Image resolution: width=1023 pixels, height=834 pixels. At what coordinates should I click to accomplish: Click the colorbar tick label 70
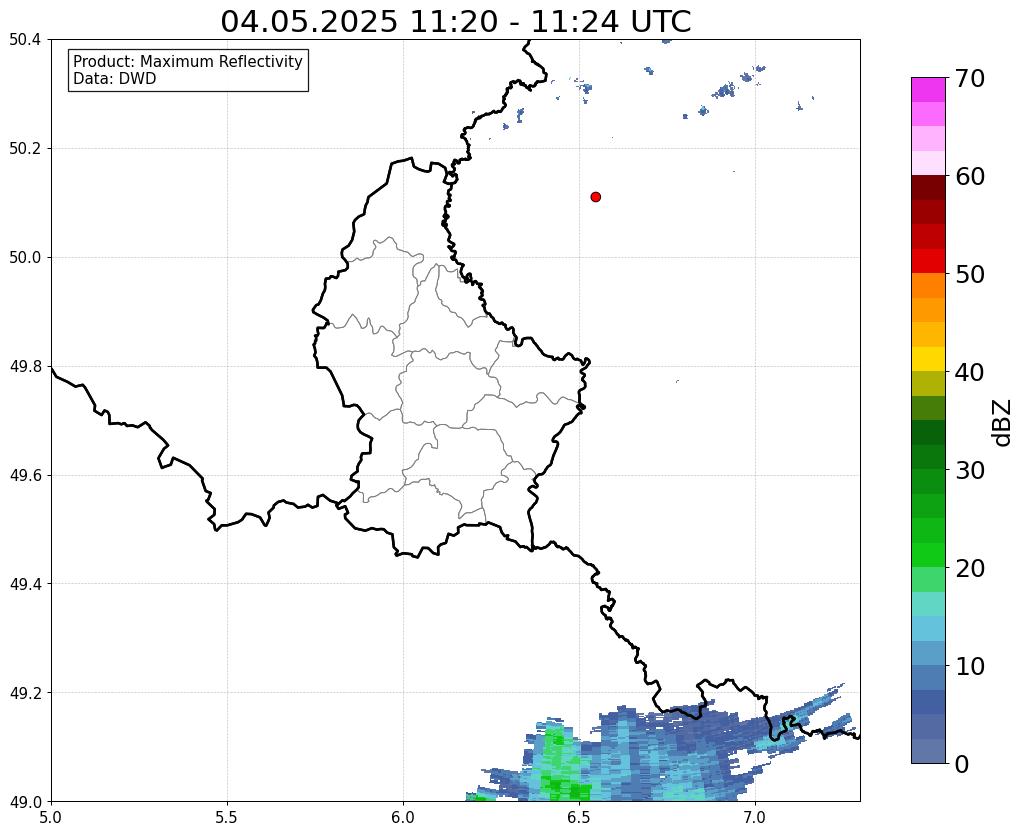970,78
